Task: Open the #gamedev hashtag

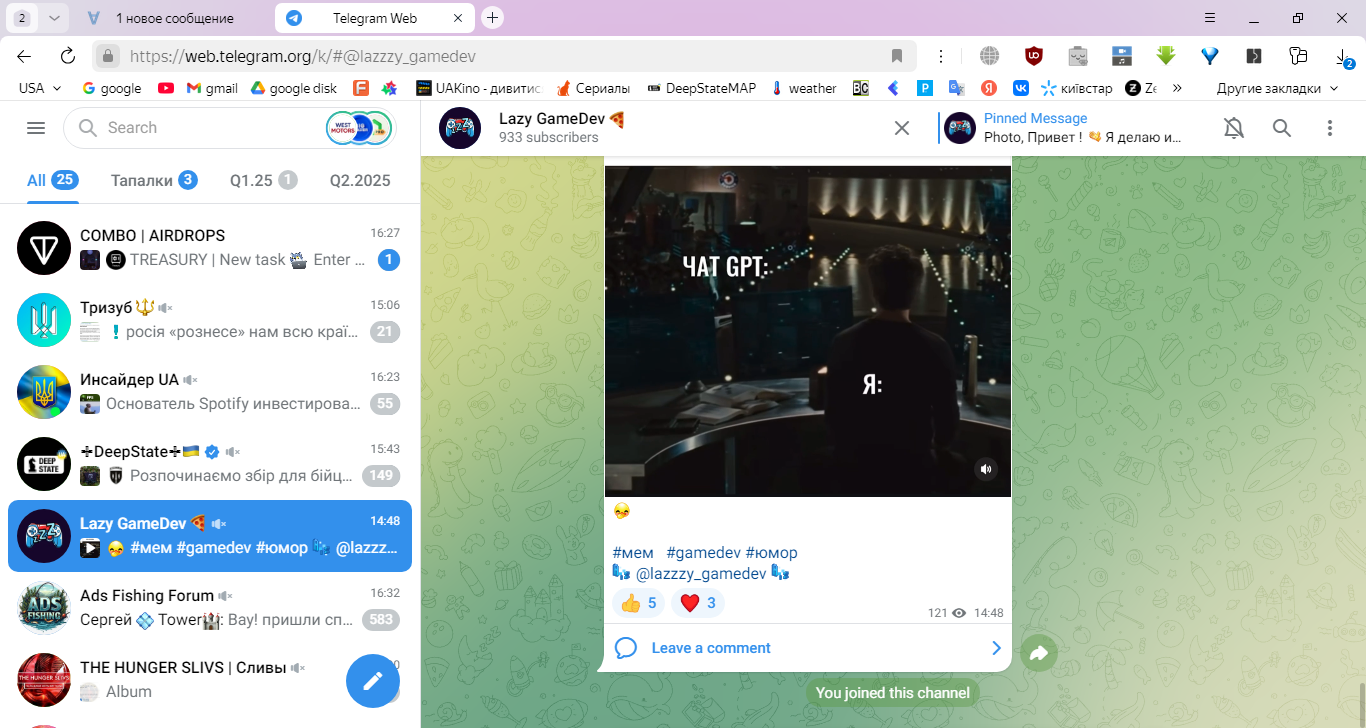Action: coord(704,552)
